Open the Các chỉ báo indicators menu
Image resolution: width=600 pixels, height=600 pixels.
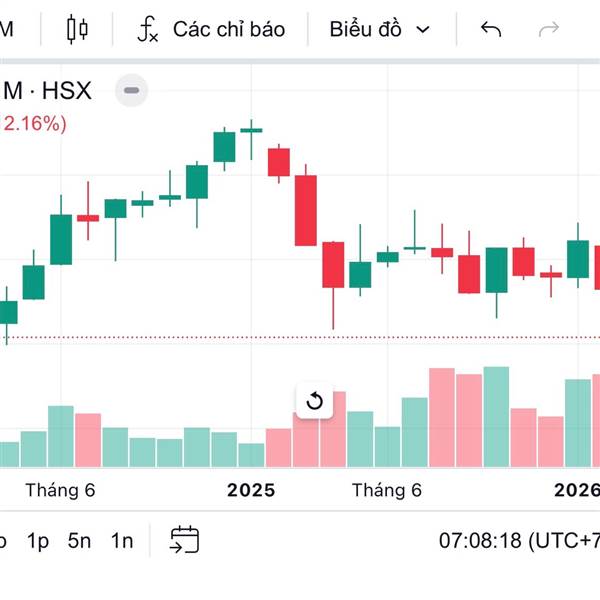(211, 29)
